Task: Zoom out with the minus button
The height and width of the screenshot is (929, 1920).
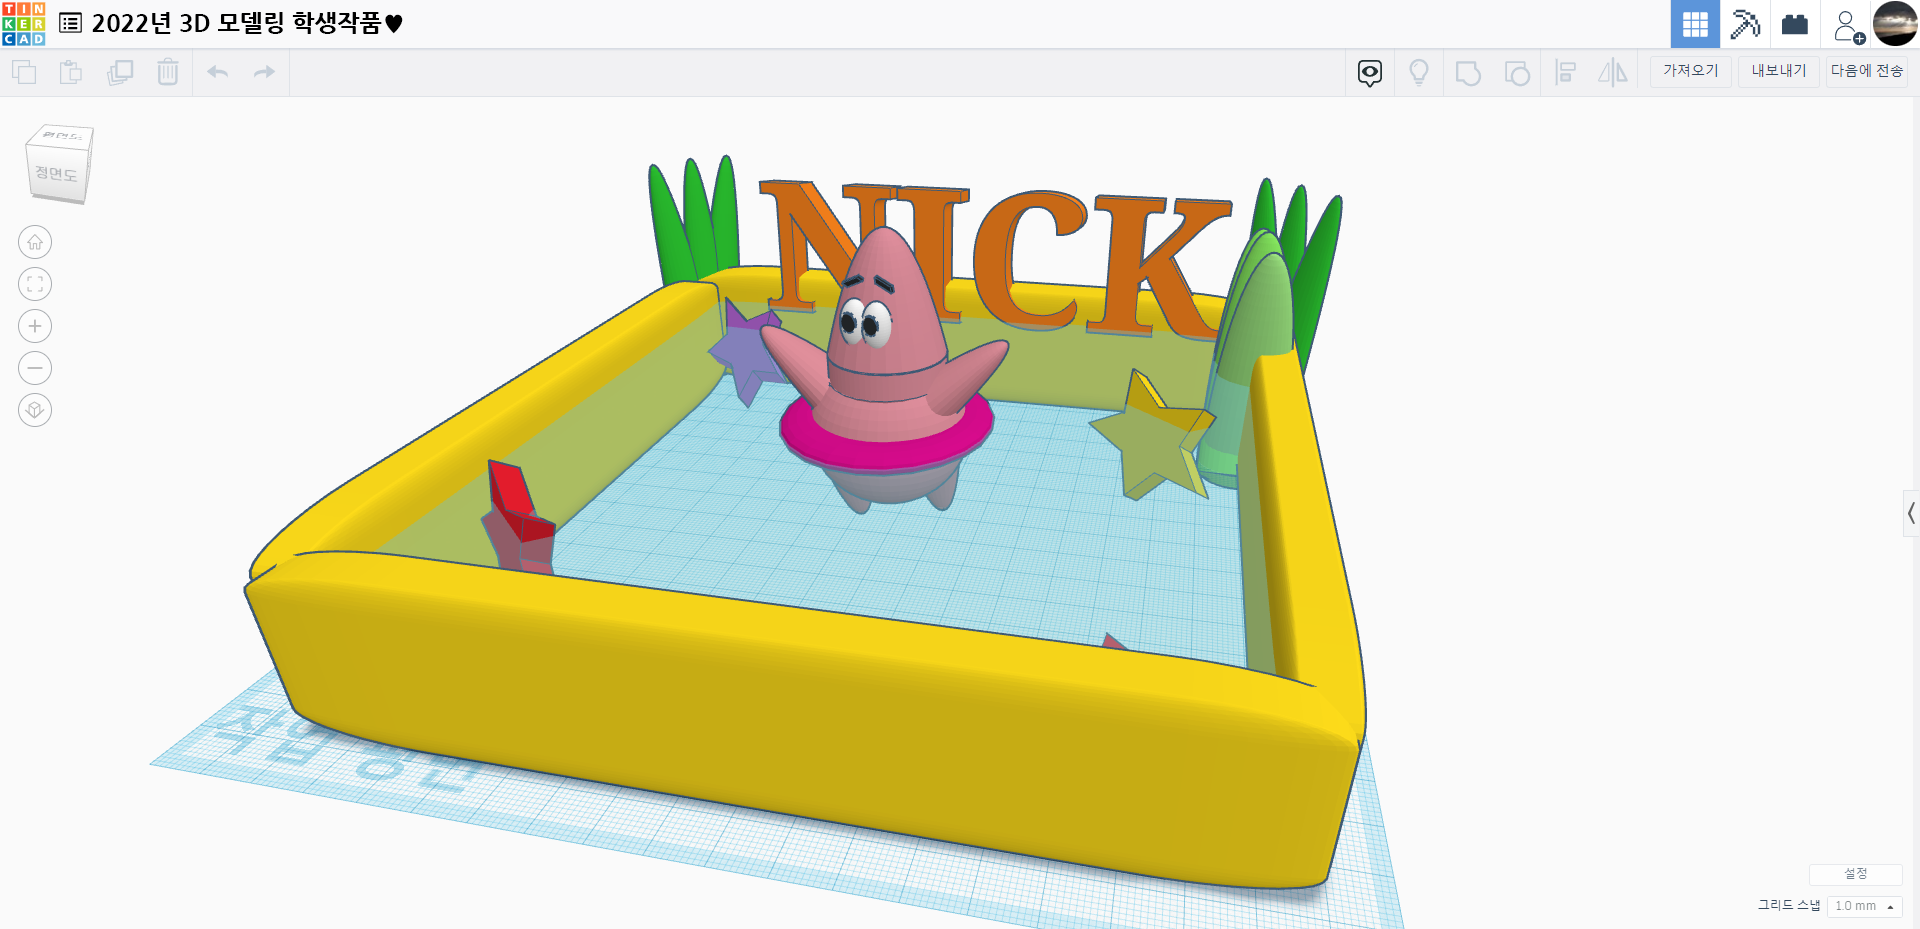Action: 35,368
